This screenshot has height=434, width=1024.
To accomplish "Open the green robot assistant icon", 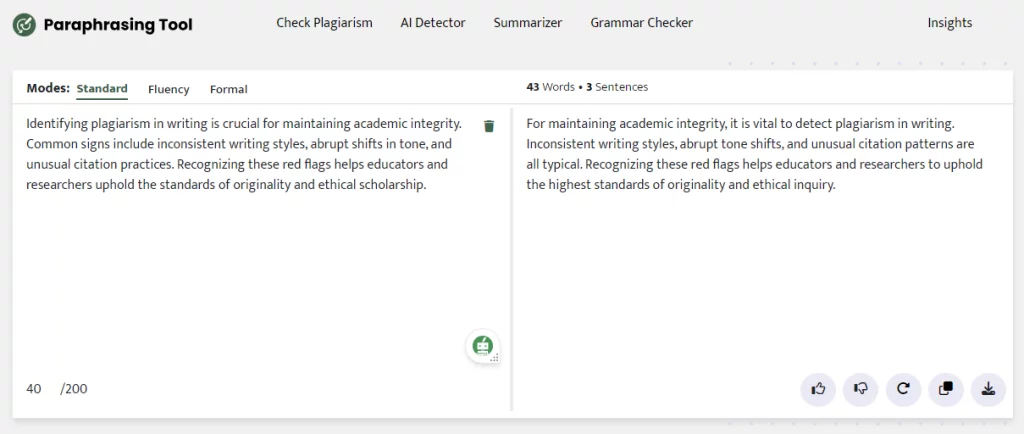I will (483, 346).
